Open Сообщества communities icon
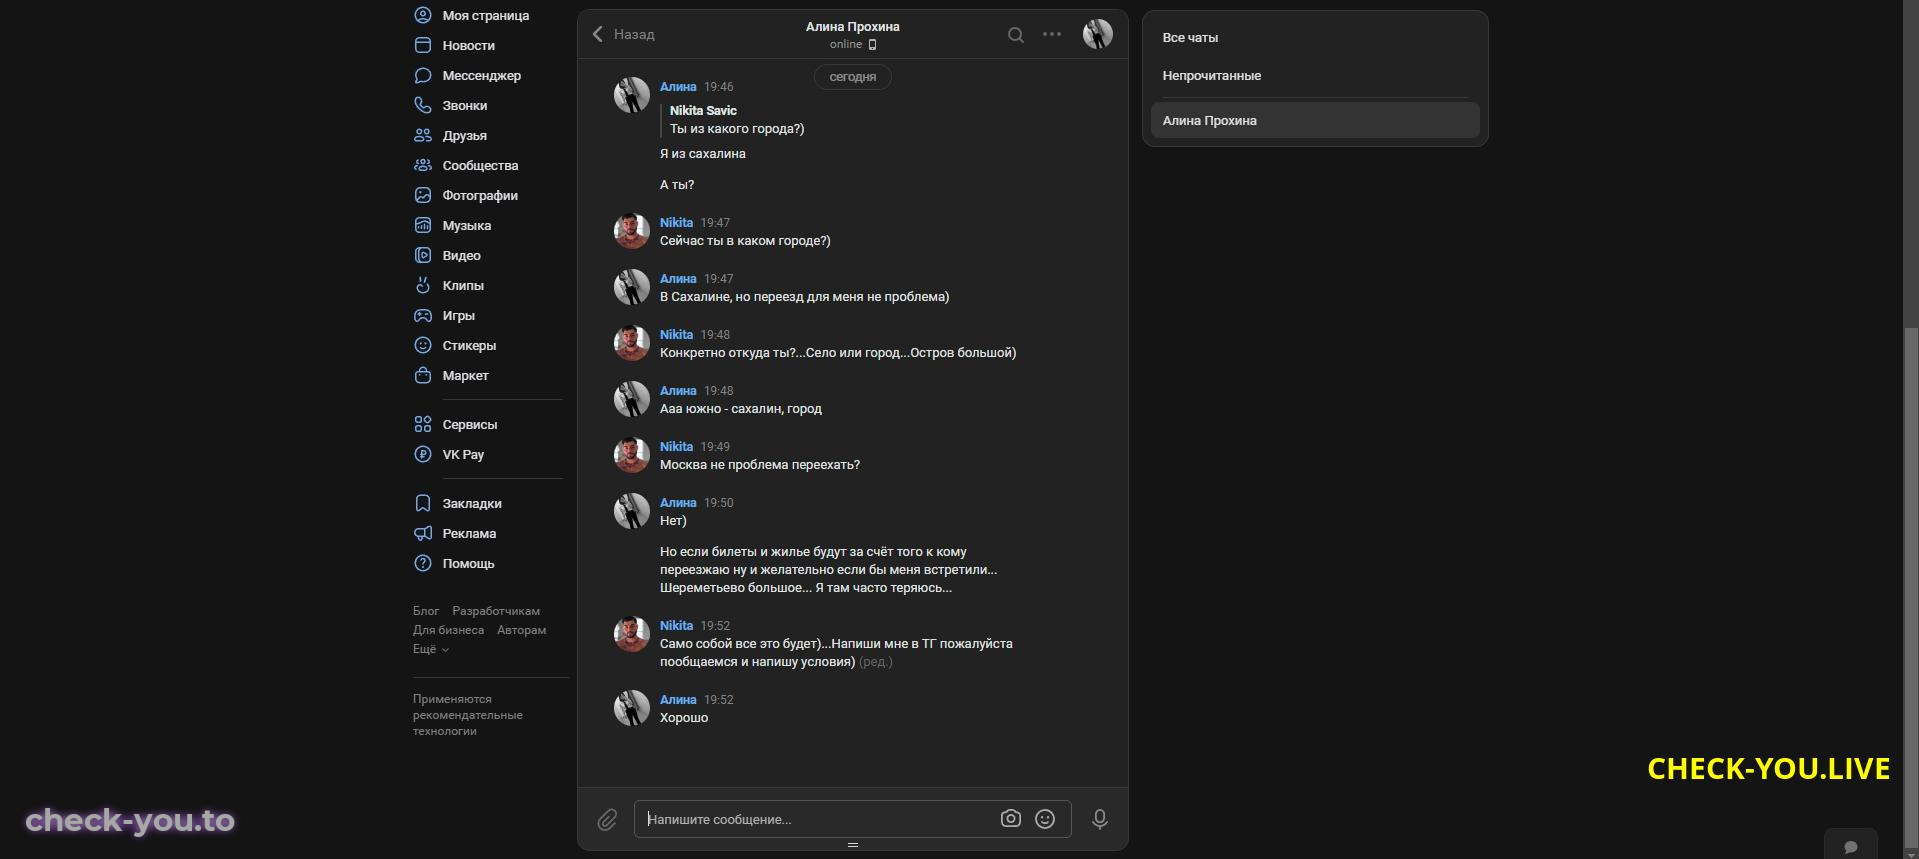This screenshot has height=859, width=1919. click(423, 165)
